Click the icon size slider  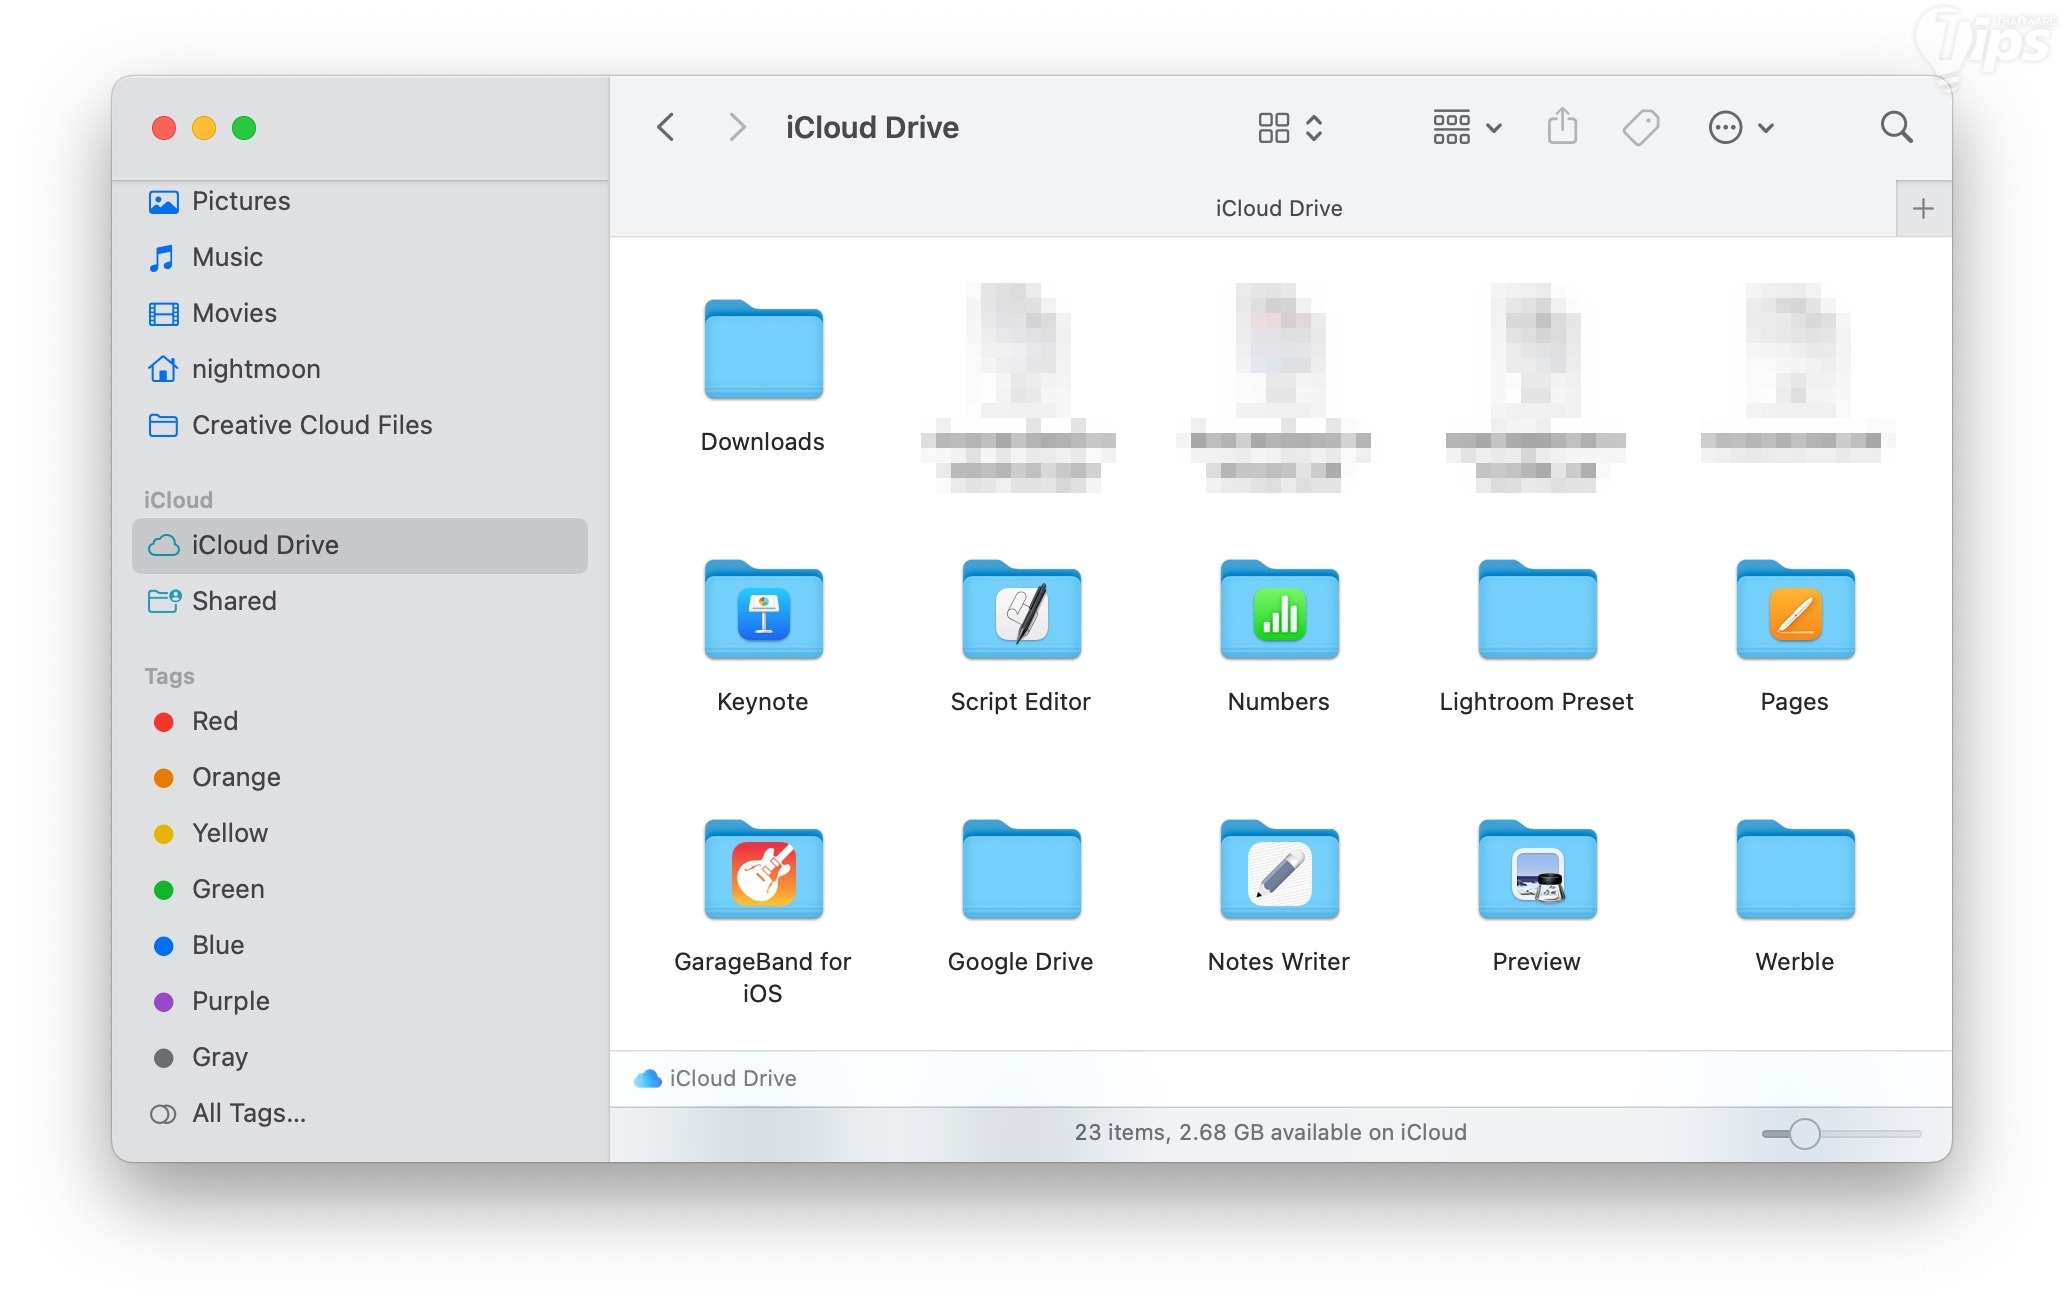pyautogui.click(x=1804, y=1133)
